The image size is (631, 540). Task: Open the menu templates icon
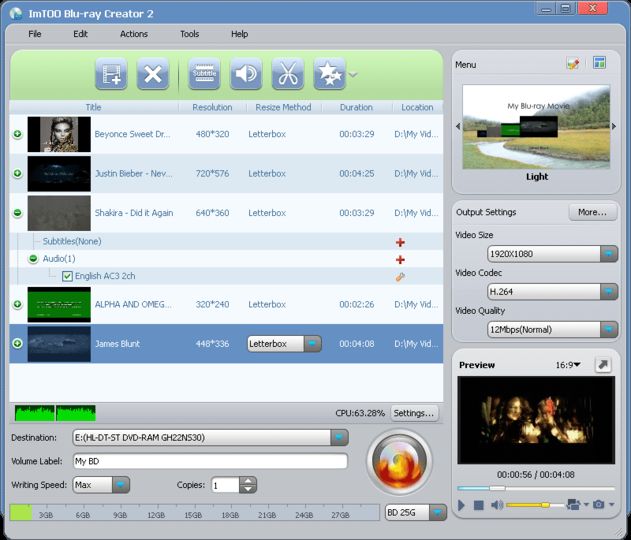point(599,63)
